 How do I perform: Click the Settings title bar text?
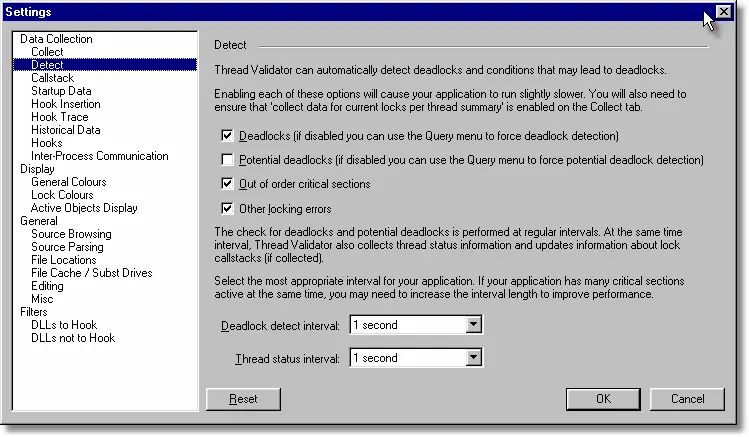click(28, 11)
